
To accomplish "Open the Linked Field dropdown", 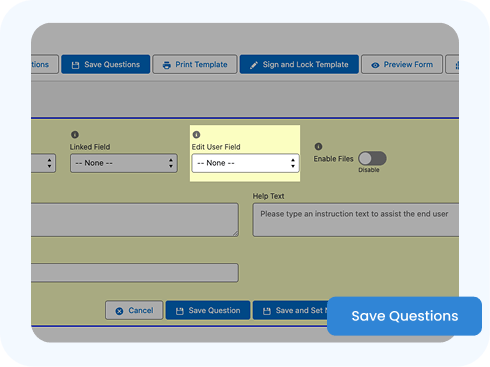I will tap(124, 163).
